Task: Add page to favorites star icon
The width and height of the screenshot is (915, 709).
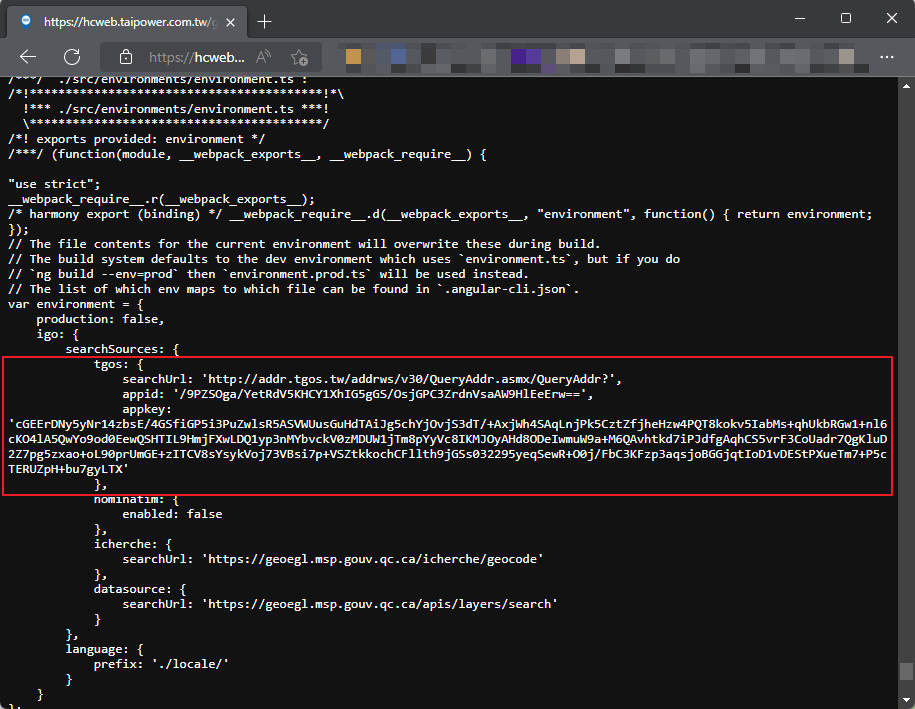Action: coord(299,57)
